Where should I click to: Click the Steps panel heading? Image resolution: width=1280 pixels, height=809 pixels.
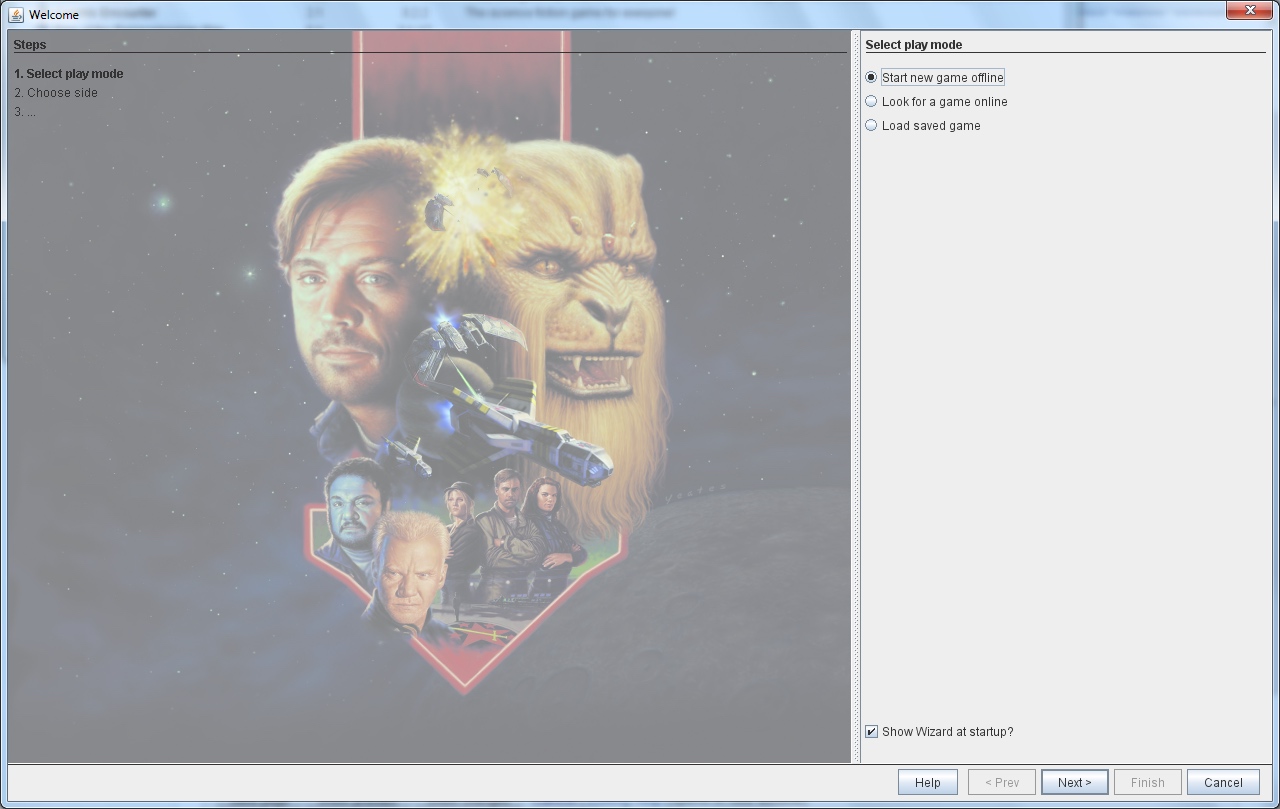(x=30, y=44)
